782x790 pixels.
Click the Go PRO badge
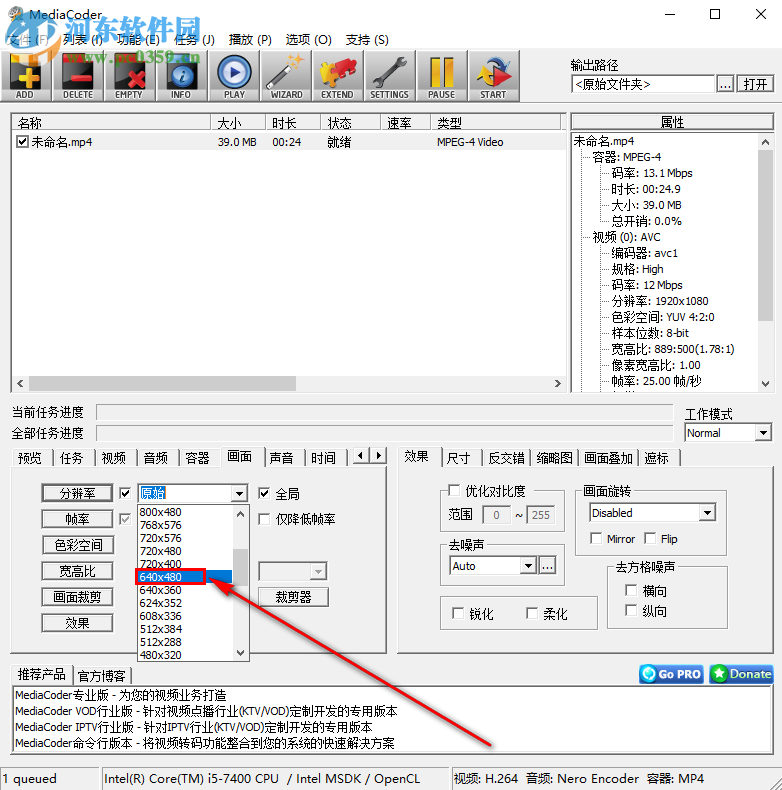672,674
